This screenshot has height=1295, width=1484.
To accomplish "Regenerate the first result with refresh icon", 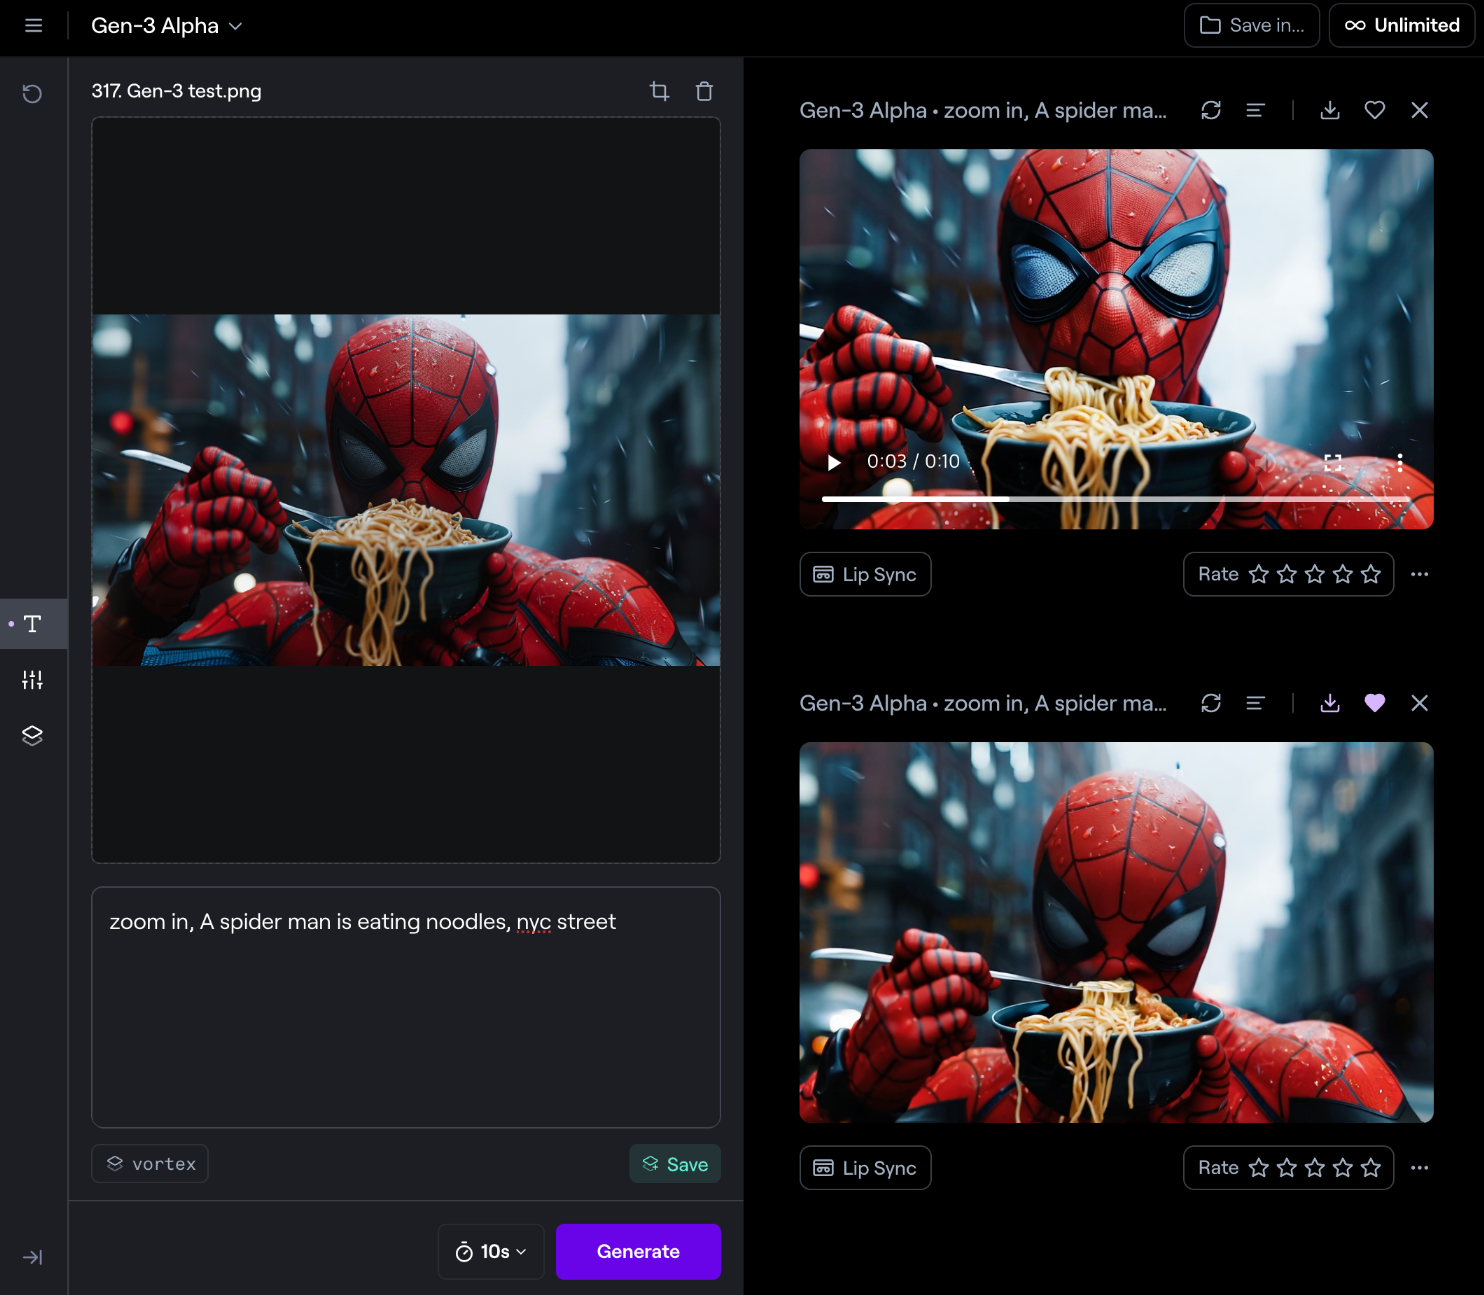I will (1211, 110).
